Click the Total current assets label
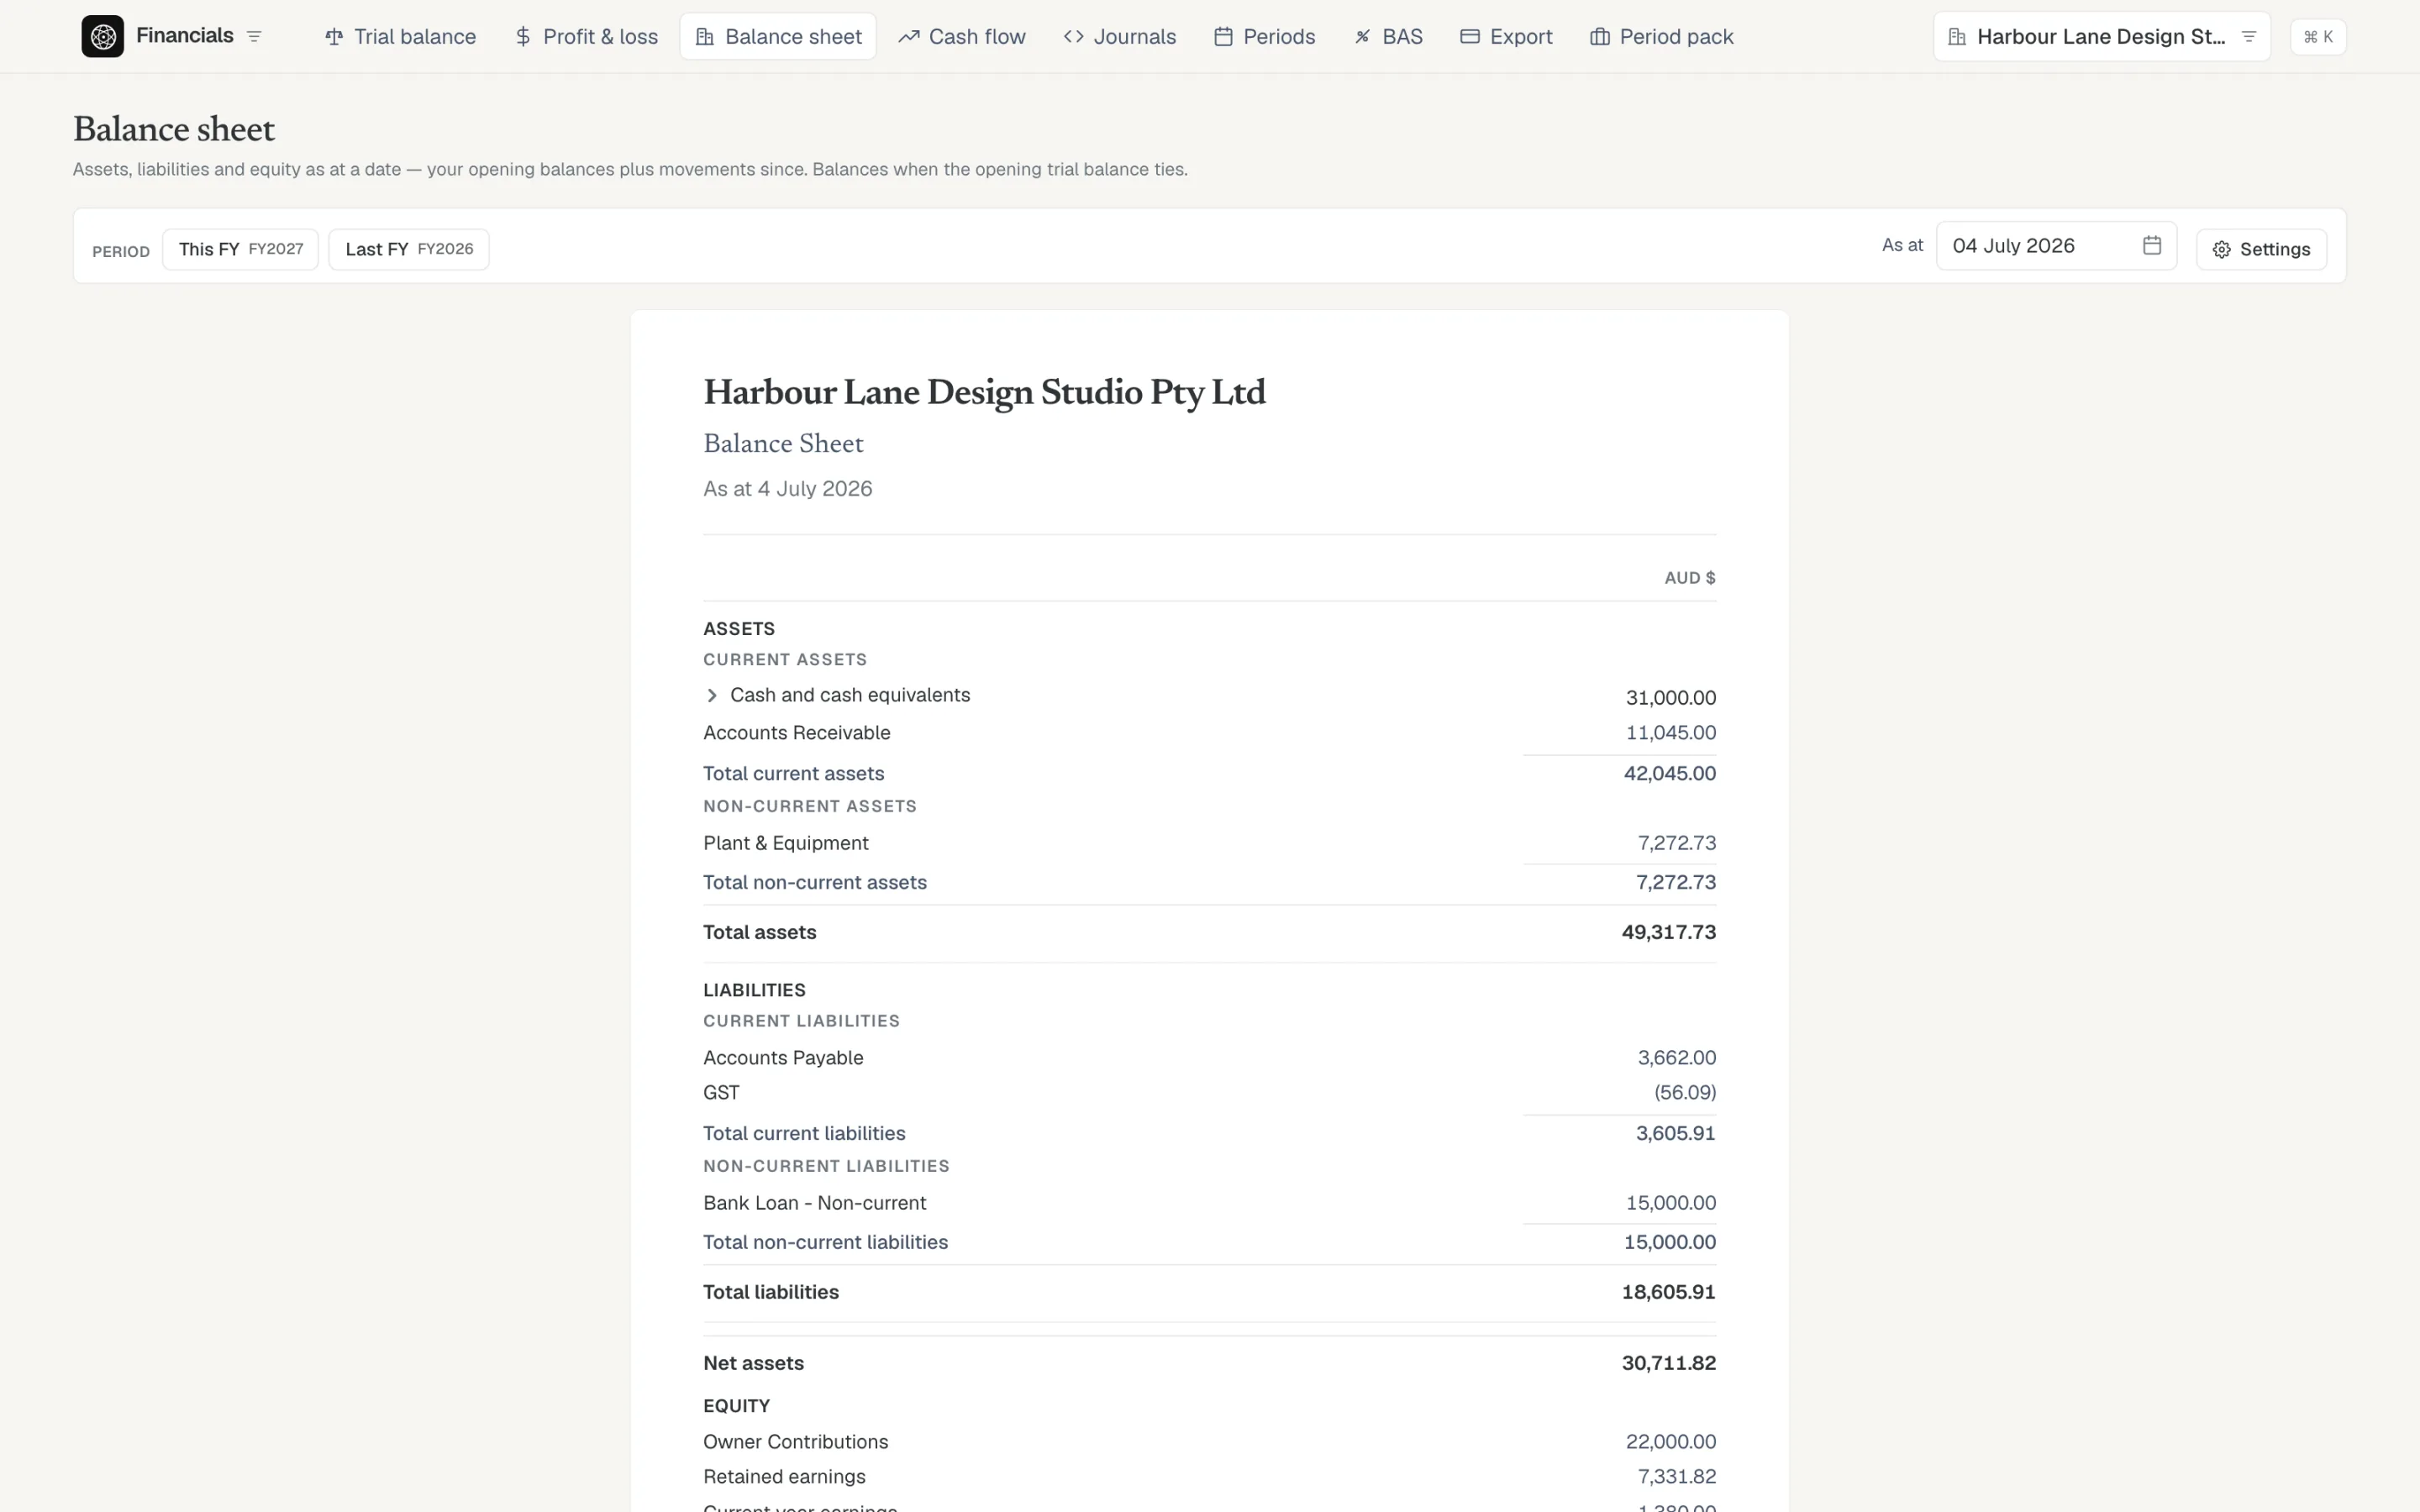2420x1512 pixels. [x=793, y=774]
